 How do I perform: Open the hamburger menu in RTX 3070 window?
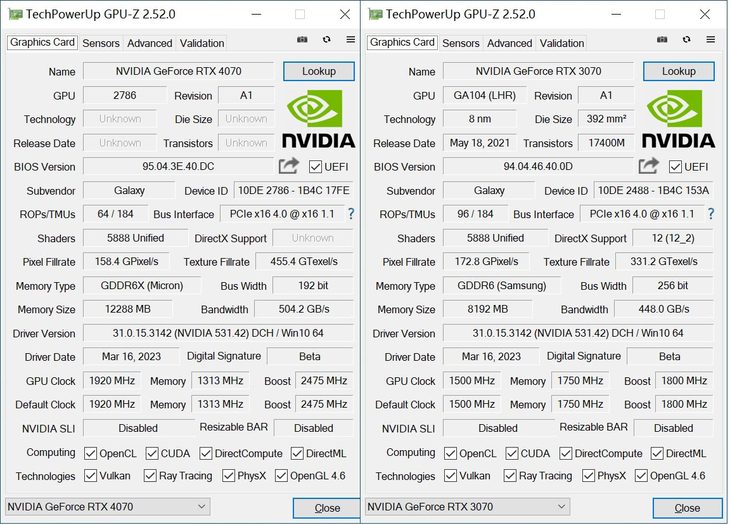pyautogui.click(x=710, y=40)
